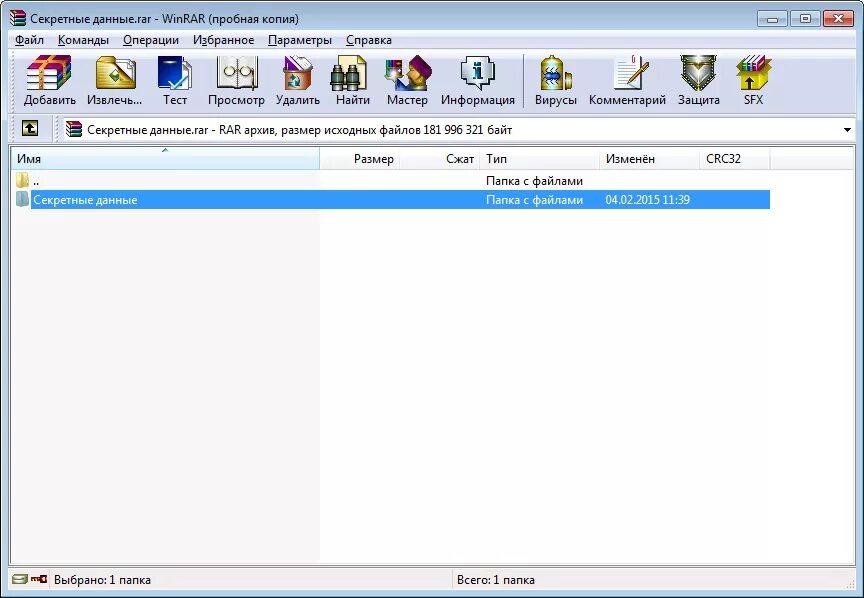
Task: Click the folder icon of Секретные данные
Action: (22, 199)
